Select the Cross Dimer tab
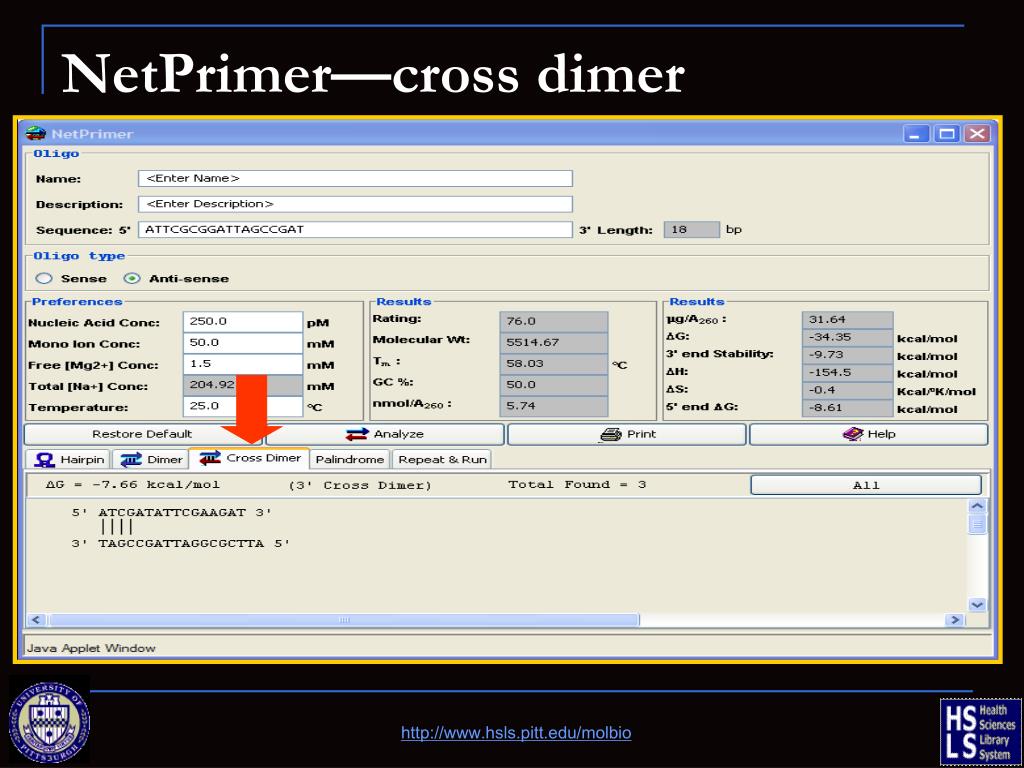The image size is (1024, 768). pyautogui.click(x=249, y=458)
